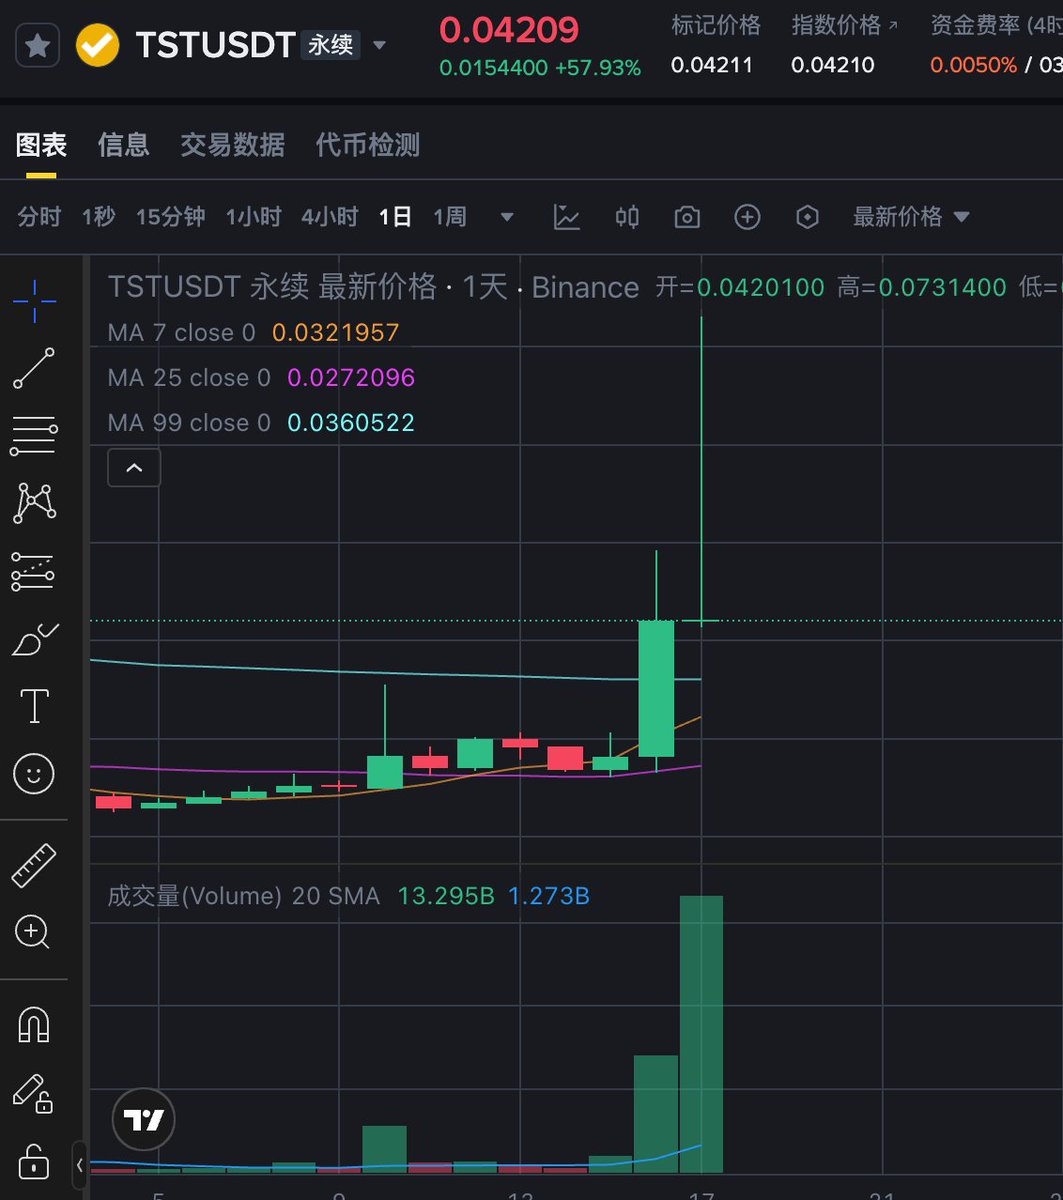Image resolution: width=1063 pixels, height=1200 pixels.
Task: Click the 标记价格 mark price label
Action: tap(716, 24)
